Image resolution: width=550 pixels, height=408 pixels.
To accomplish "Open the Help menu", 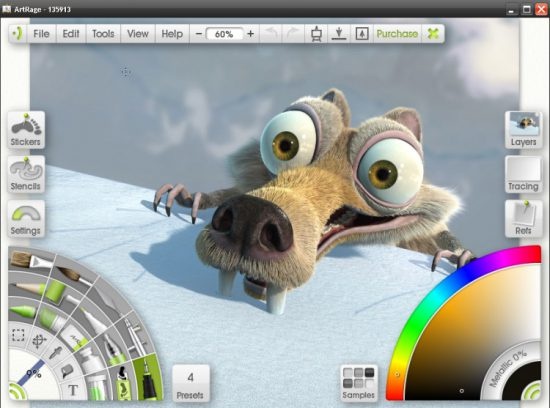I will 172,34.
